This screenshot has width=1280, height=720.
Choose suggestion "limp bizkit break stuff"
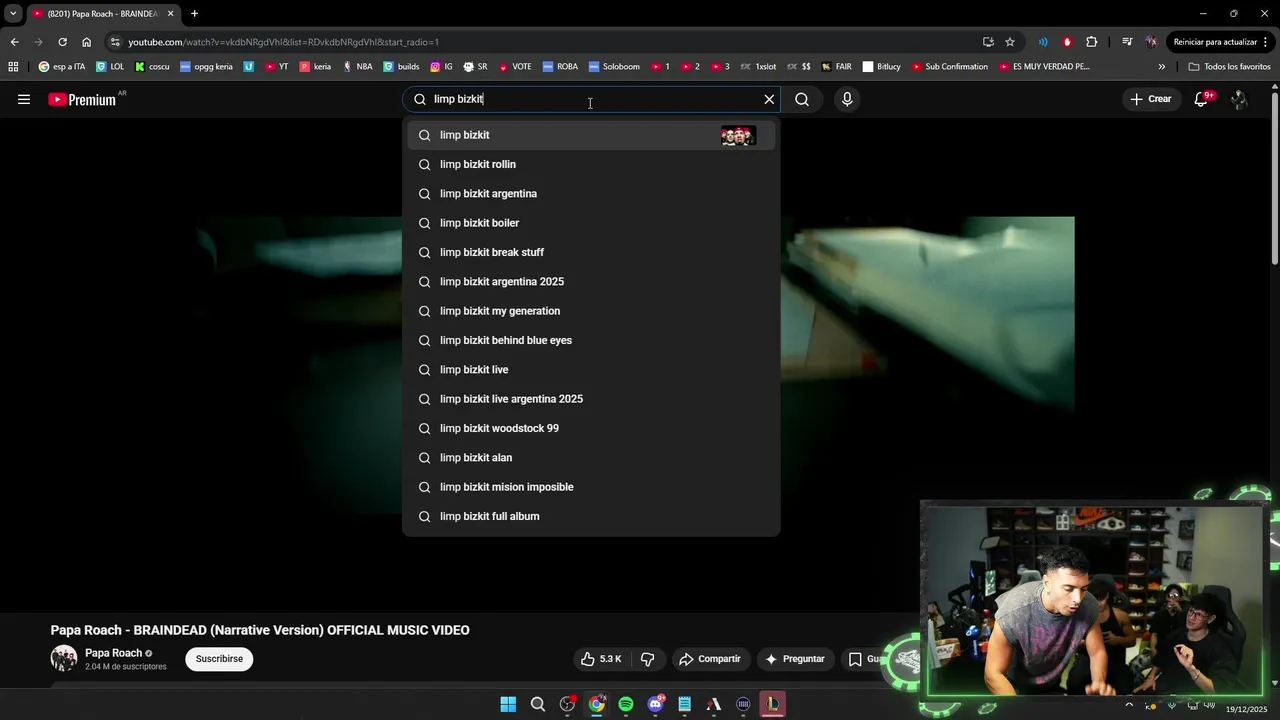[x=591, y=252]
